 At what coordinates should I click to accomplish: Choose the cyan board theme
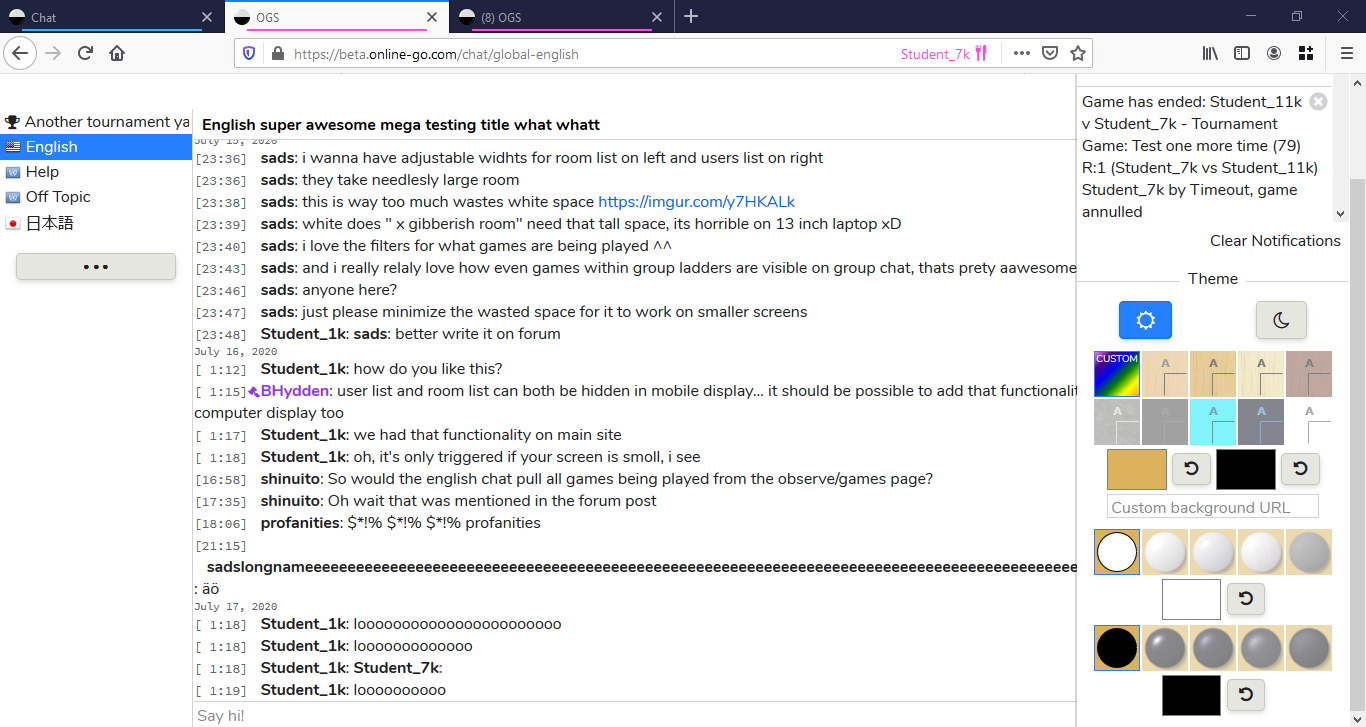pyautogui.click(x=1213, y=422)
